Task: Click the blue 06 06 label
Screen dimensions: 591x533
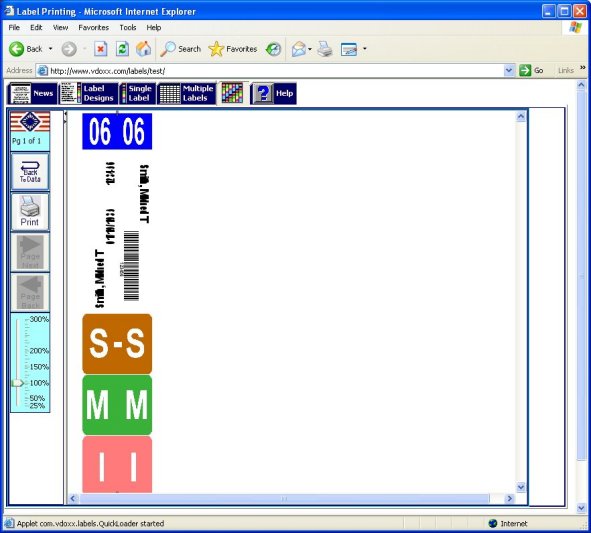Action: pyautogui.click(x=117, y=131)
